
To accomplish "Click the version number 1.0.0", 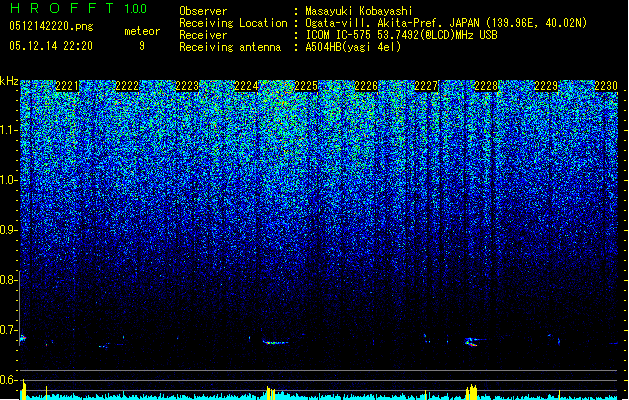I will tap(136, 9).
